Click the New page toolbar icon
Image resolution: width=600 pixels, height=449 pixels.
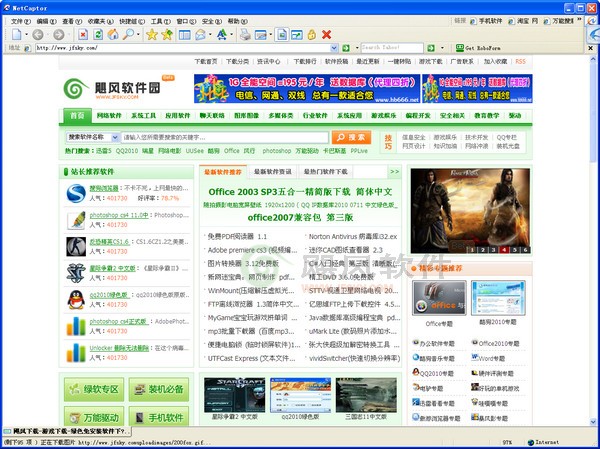[16, 35]
